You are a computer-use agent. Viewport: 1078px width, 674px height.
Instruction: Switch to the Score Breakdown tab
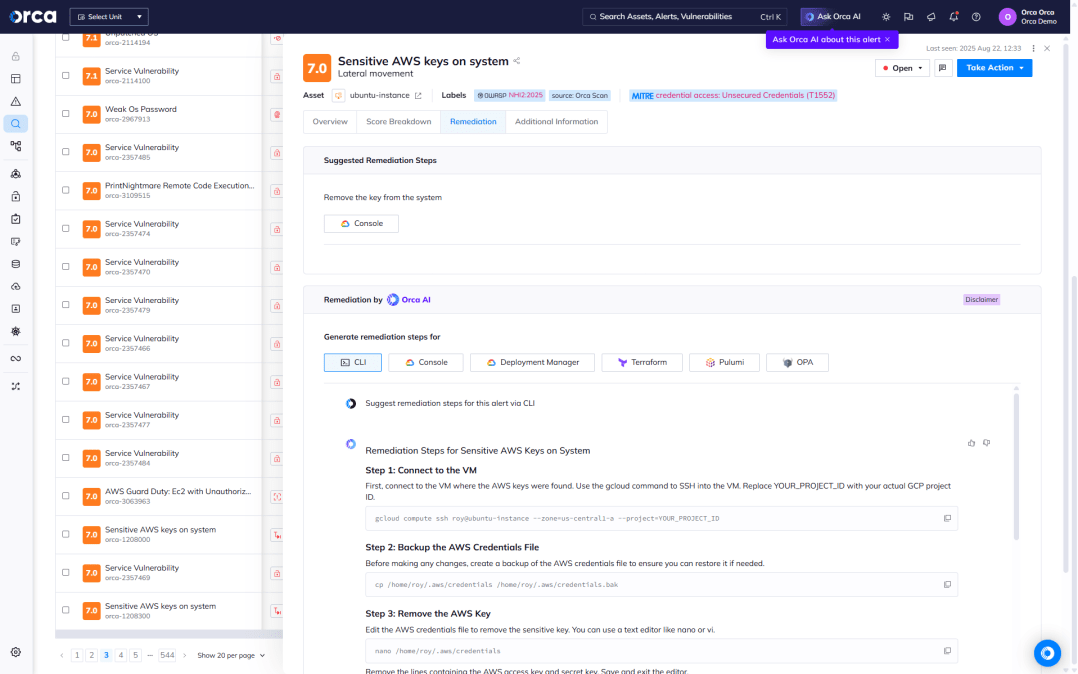(x=398, y=122)
